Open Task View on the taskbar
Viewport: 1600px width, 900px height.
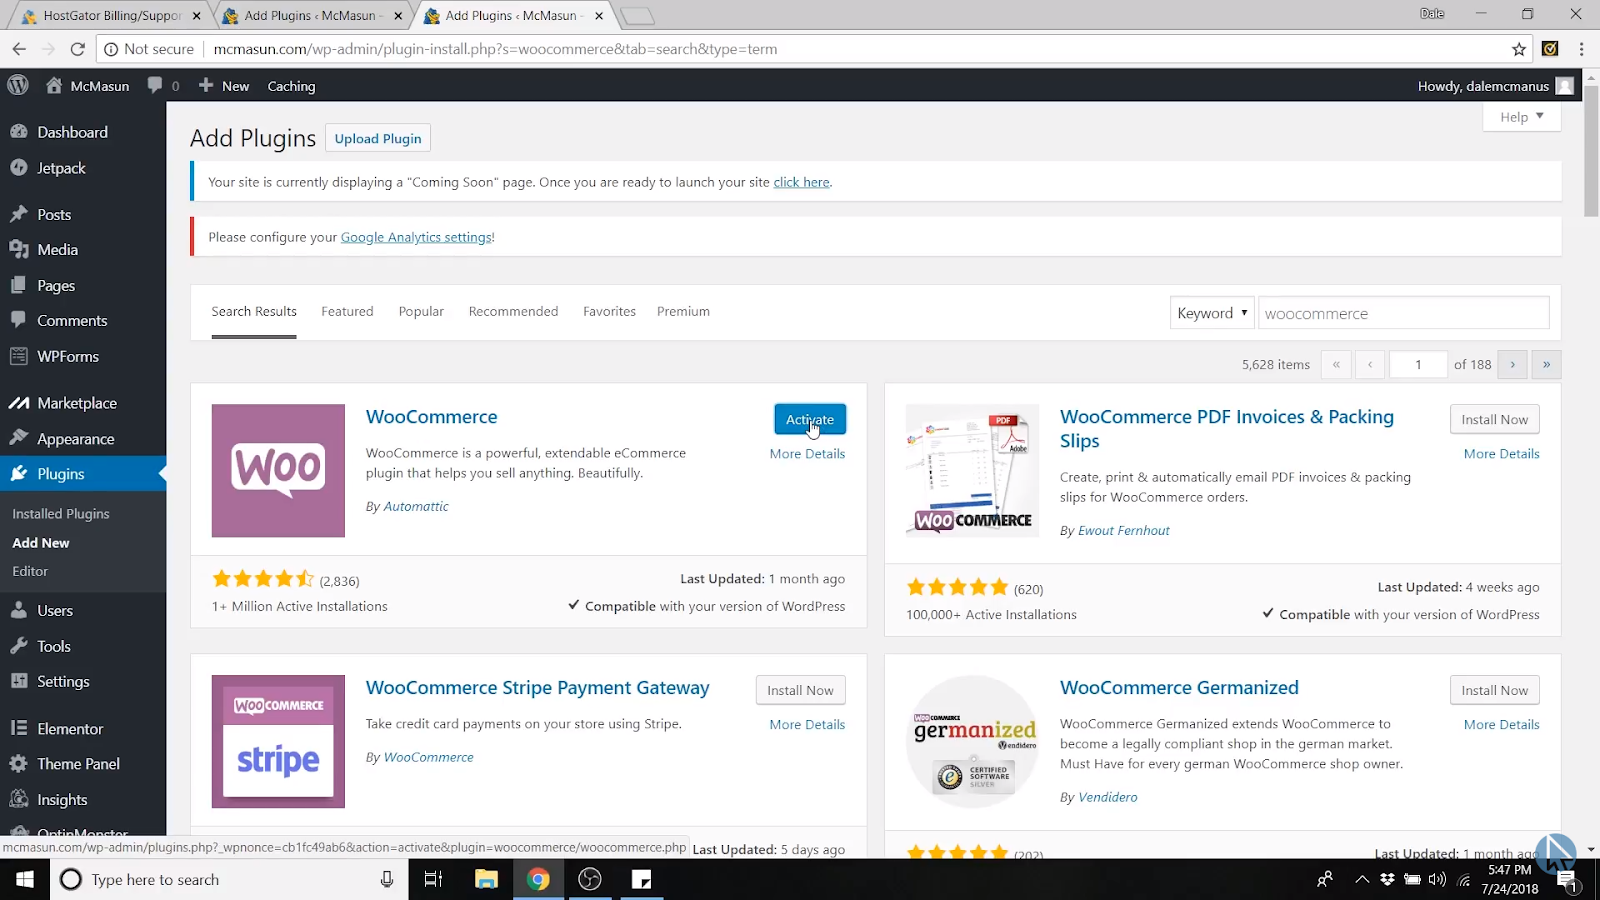point(433,879)
